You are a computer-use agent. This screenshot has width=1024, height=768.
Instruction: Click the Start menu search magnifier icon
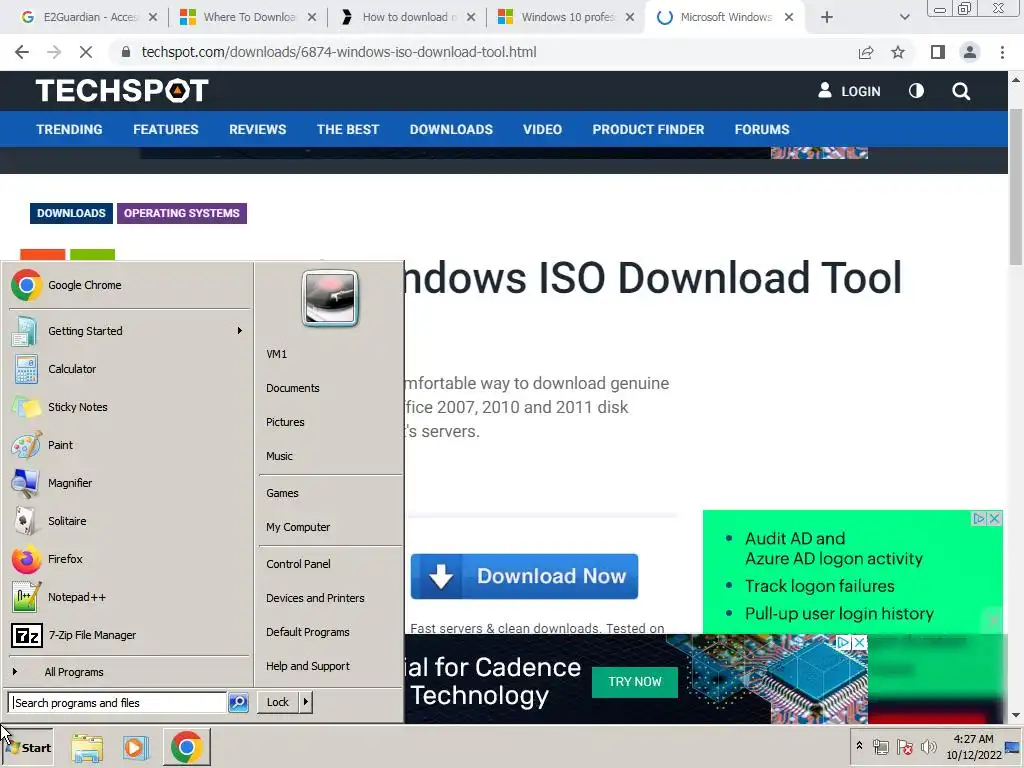pos(238,703)
